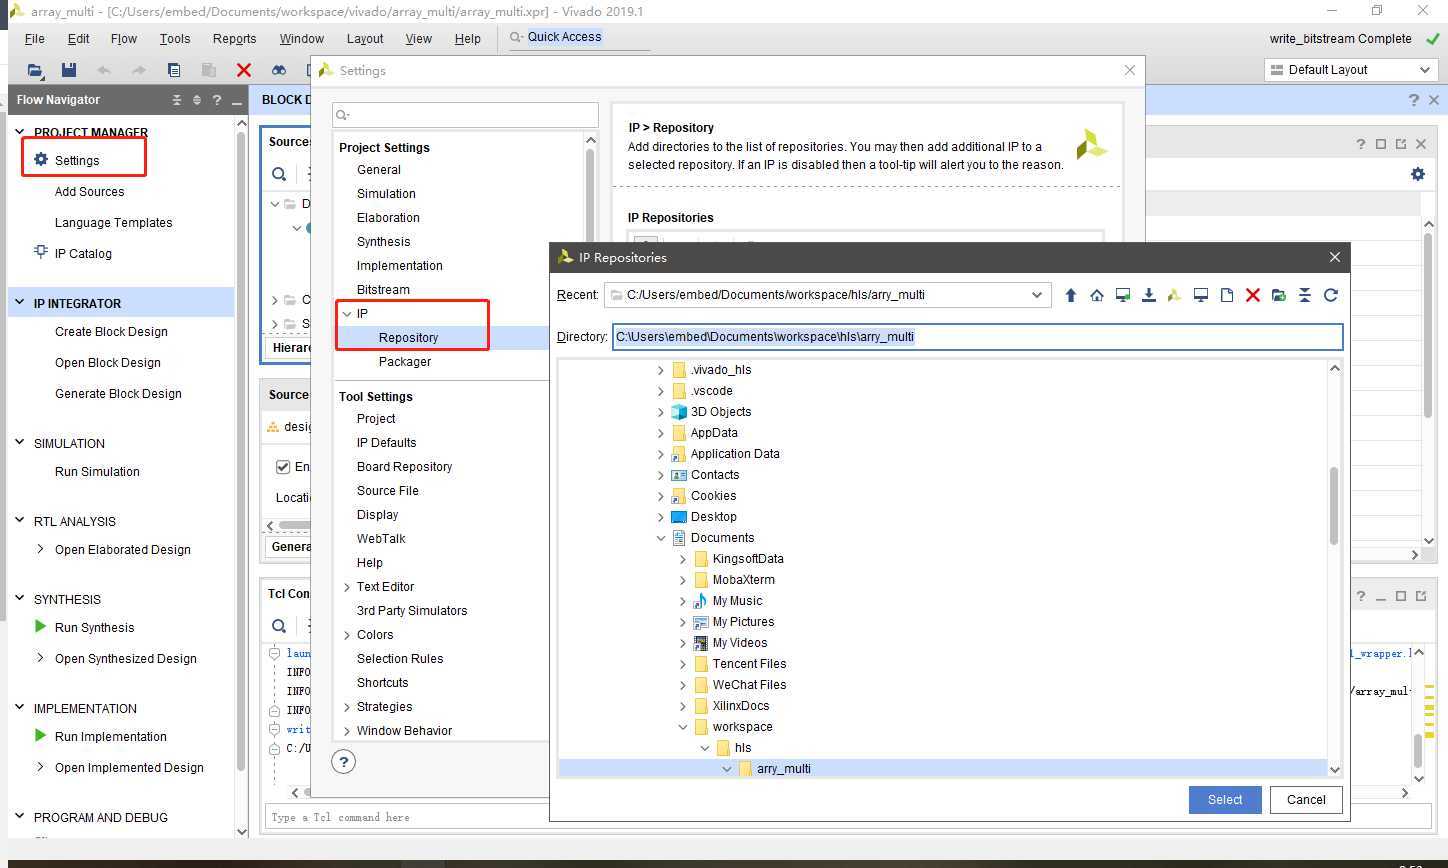The height and width of the screenshot is (868, 1448).
Task: Save with the floppy disk toolbar icon
Action: point(69,70)
